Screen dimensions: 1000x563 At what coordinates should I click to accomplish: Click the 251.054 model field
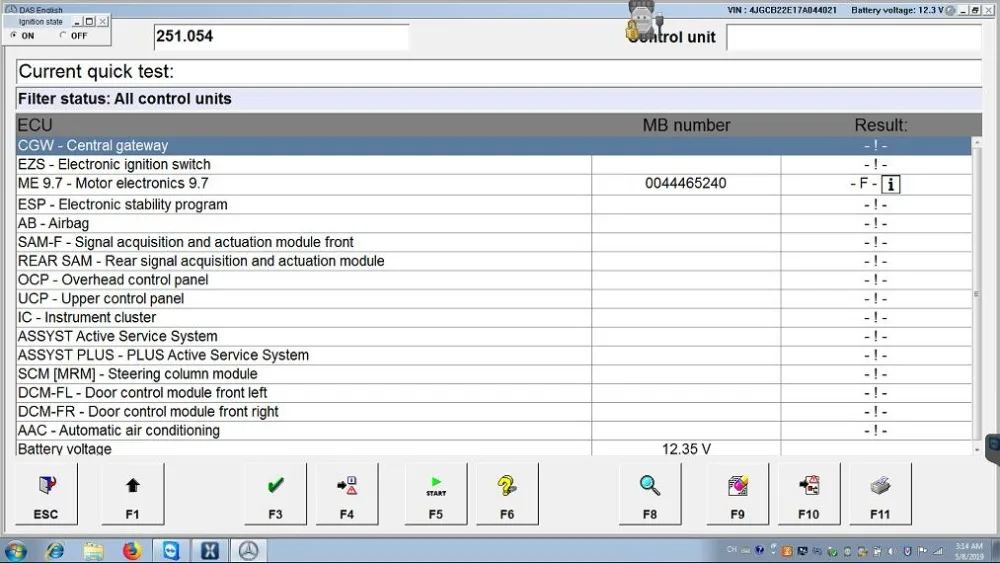click(x=281, y=36)
